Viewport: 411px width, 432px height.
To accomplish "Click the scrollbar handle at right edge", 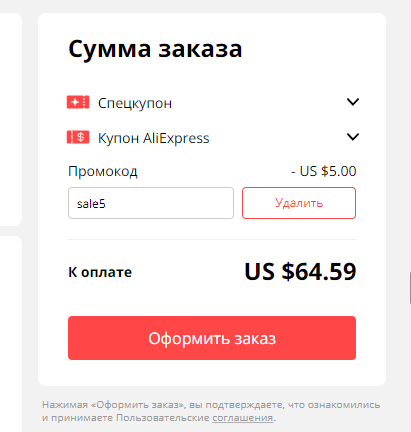I will (x=410, y=288).
